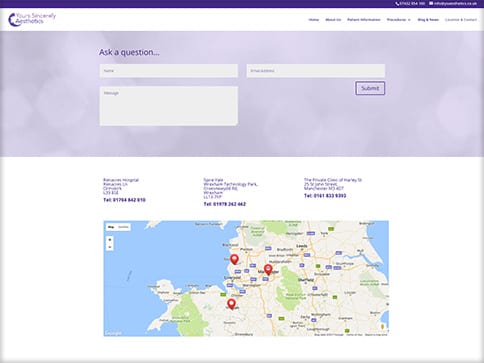Zoom in on the map with plus button
The height and width of the screenshot is (363, 484).
[110, 240]
